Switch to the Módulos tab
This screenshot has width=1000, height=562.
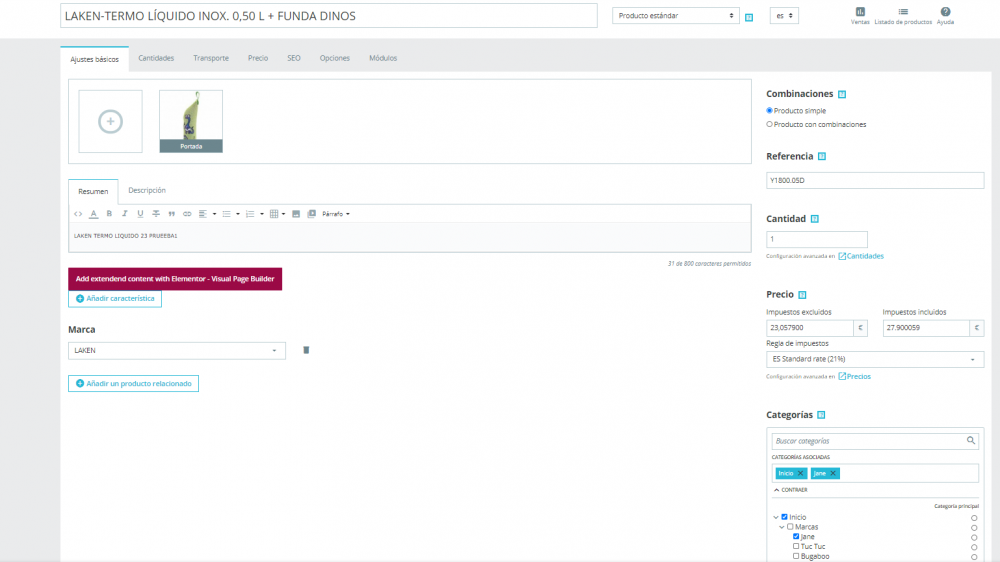[x=383, y=58]
